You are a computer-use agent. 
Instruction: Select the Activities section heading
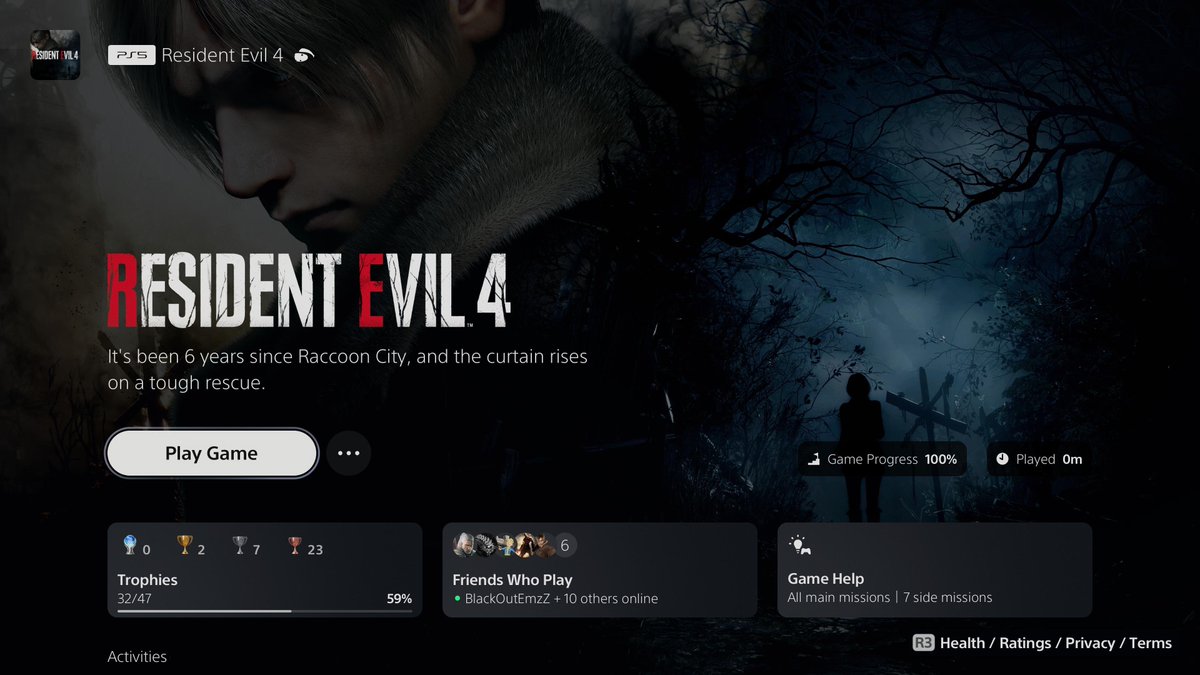click(137, 657)
